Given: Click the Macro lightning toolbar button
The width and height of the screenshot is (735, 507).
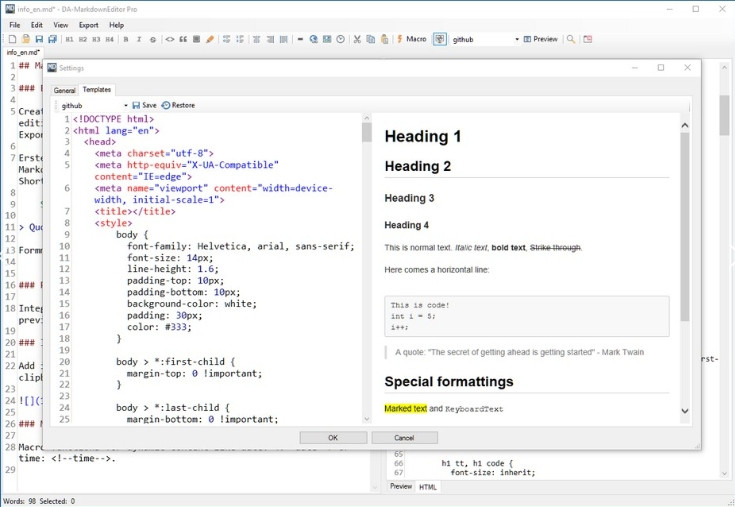Looking at the screenshot, I should coord(412,39).
